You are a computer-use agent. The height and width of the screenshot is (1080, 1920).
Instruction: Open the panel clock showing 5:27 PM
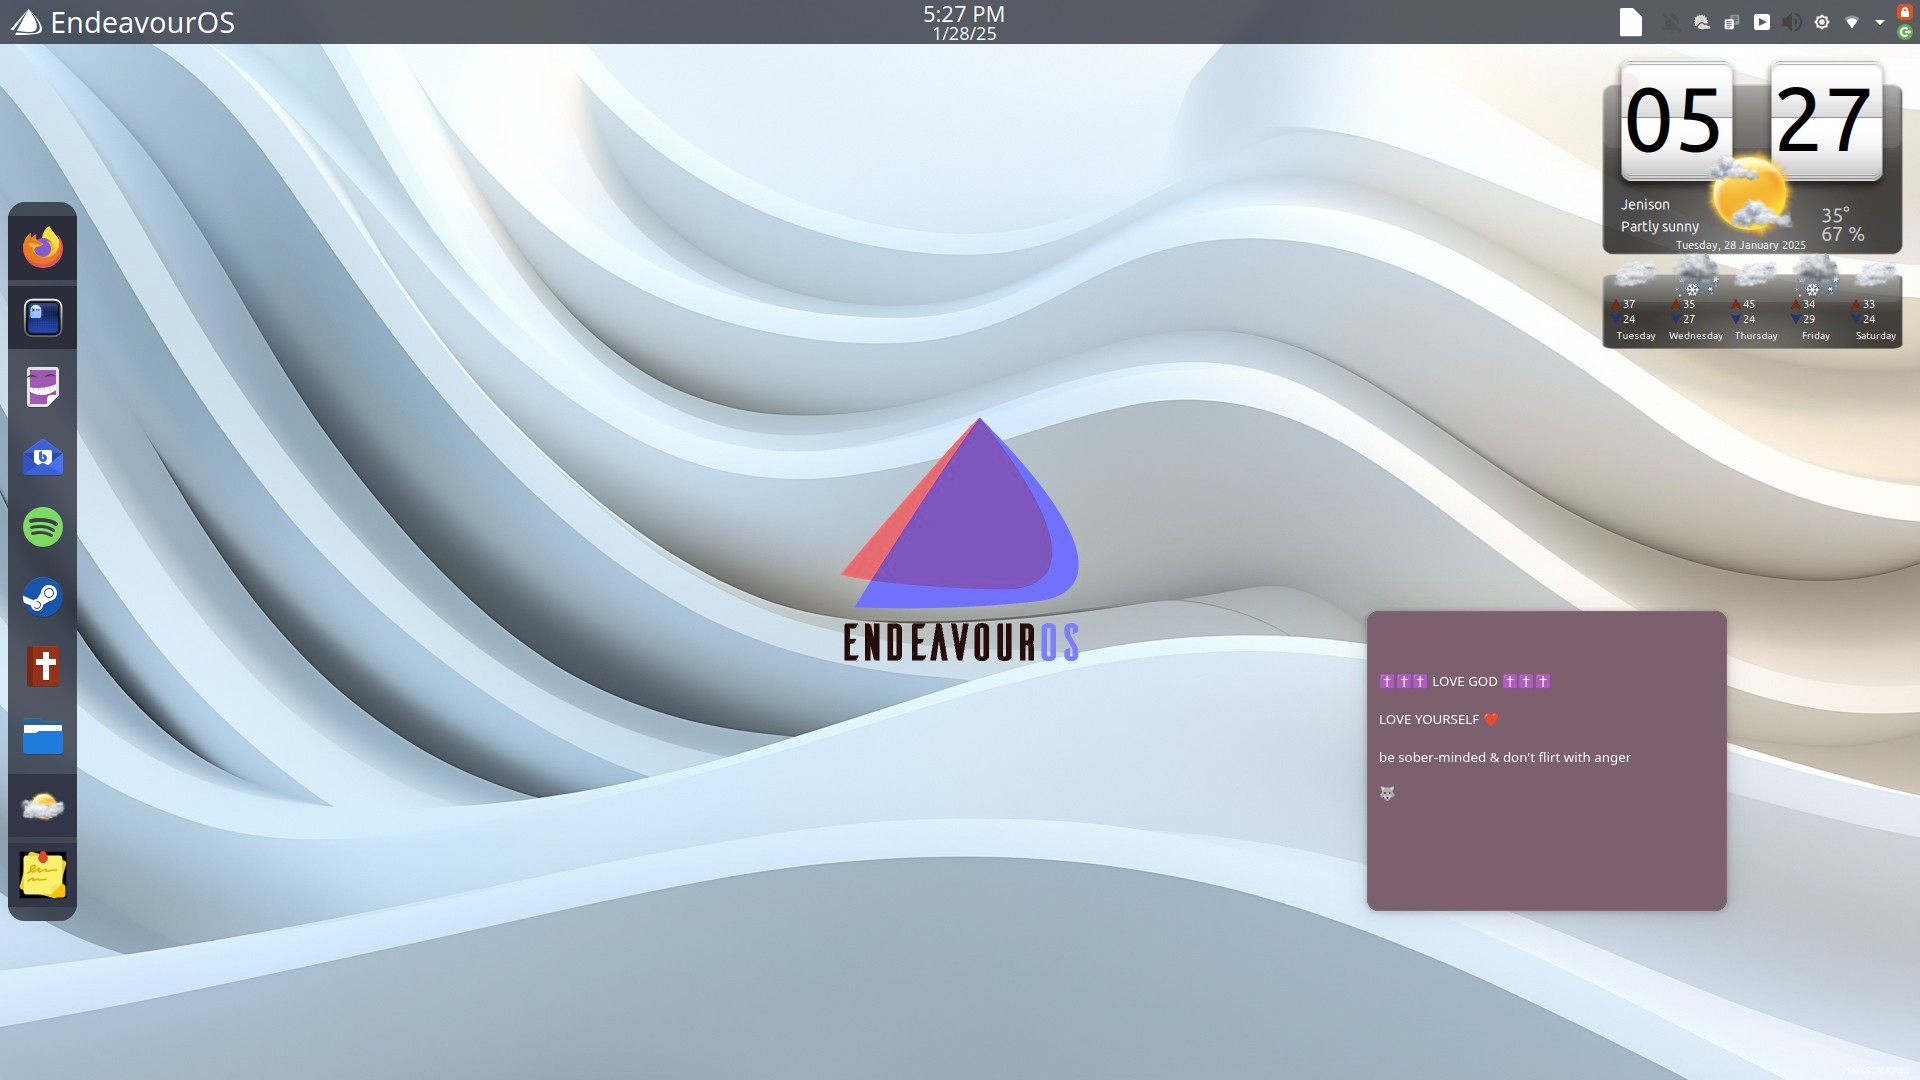[x=964, y=22]
